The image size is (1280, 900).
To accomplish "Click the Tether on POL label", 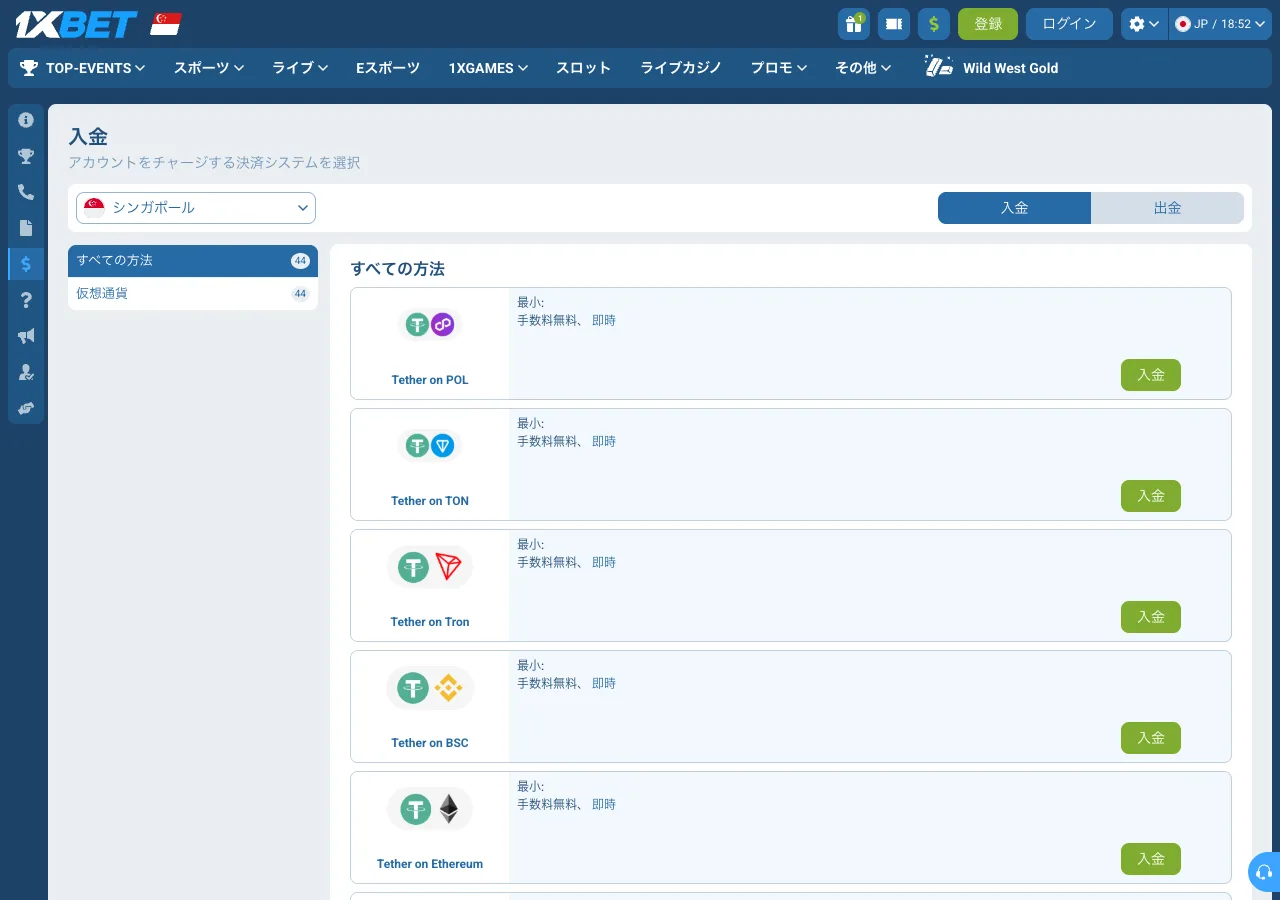I will [x=430, y=380].
